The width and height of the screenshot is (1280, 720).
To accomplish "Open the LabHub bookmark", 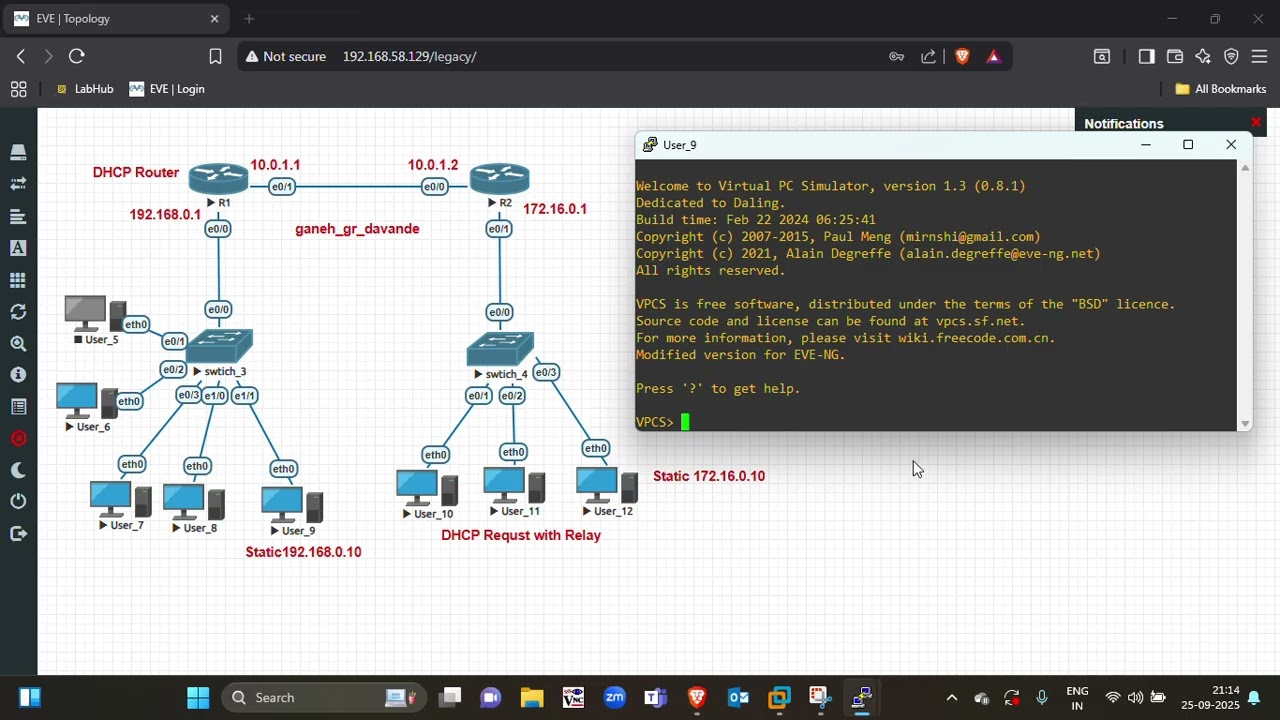I will [x=85, y=89].
